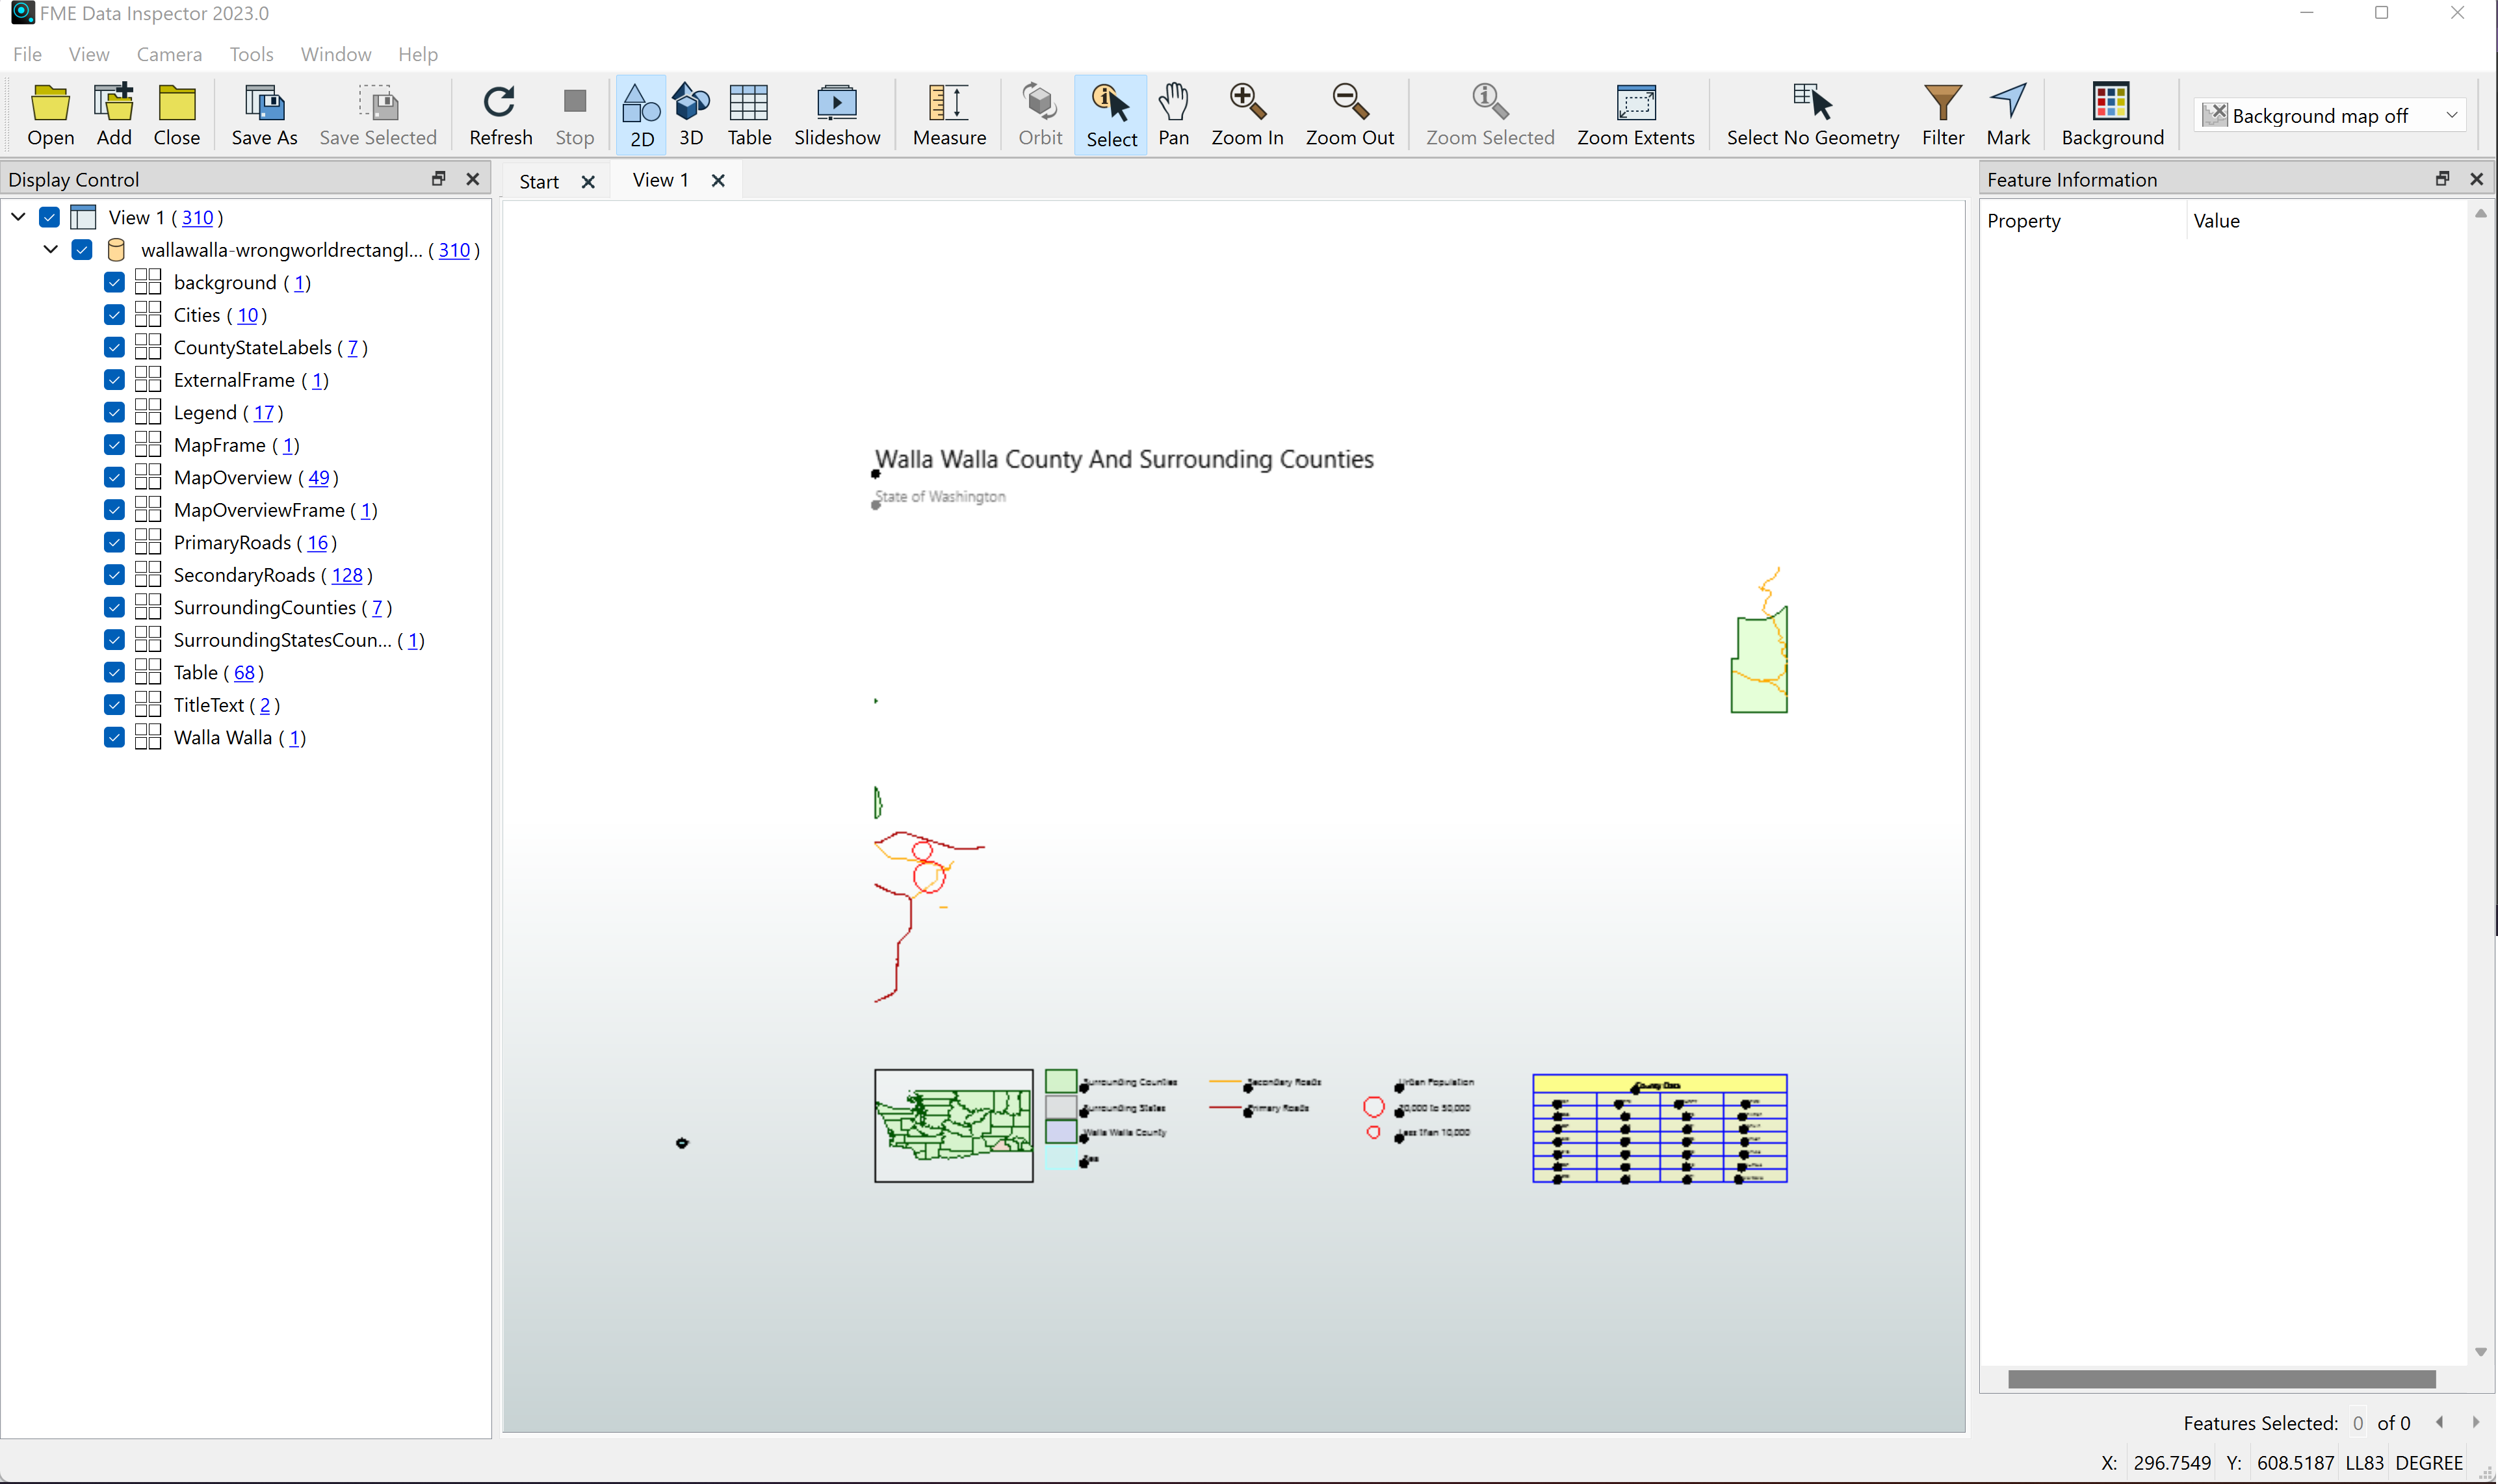Activate the Mark location tool
The image size is (2498, 1484).
coord(2007,115)
